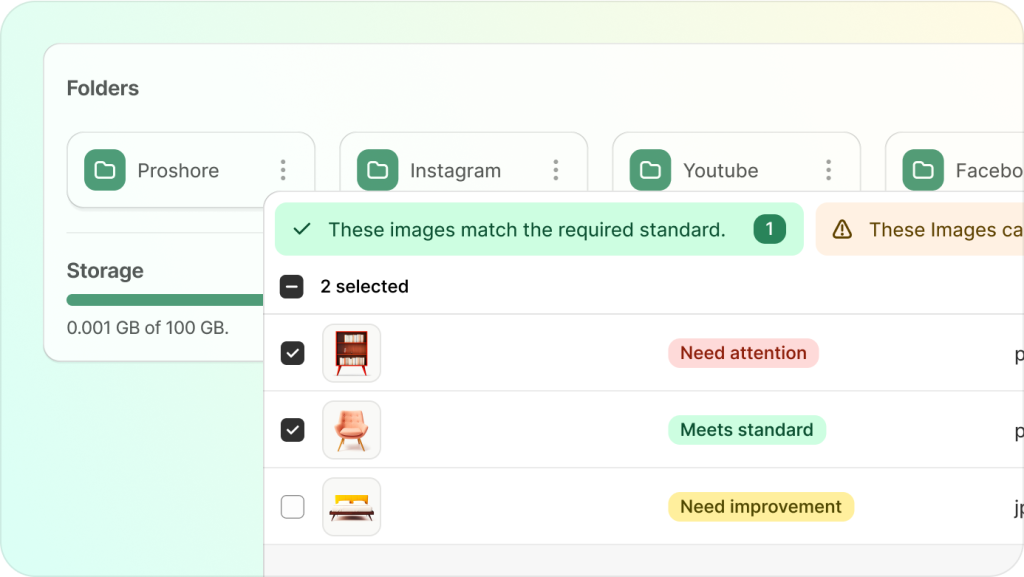The height and width of the screenshot is (577, 1024).
Task: Open the bed image thumbnail
Action: coord(351,507)
